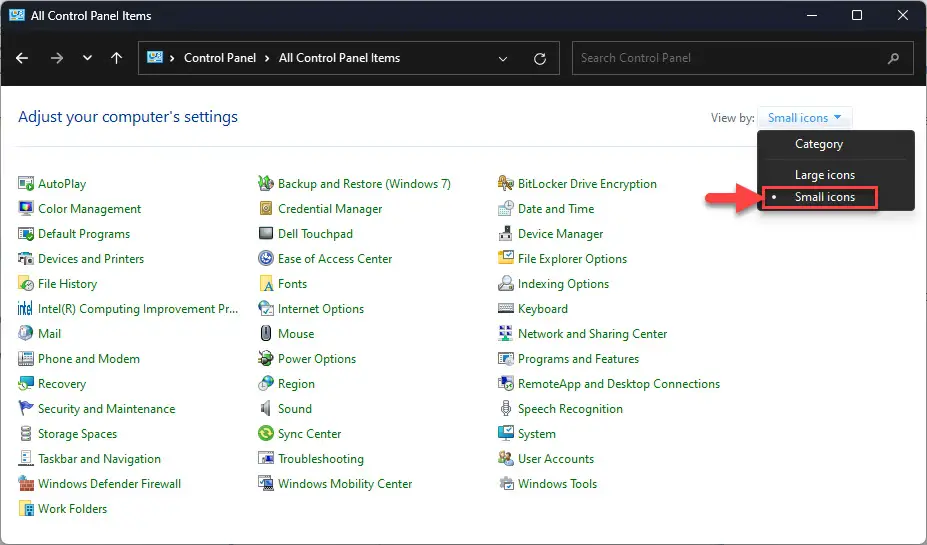Click the Power Options icon
The height and width of the screenshot is (545, 927).
266,358
